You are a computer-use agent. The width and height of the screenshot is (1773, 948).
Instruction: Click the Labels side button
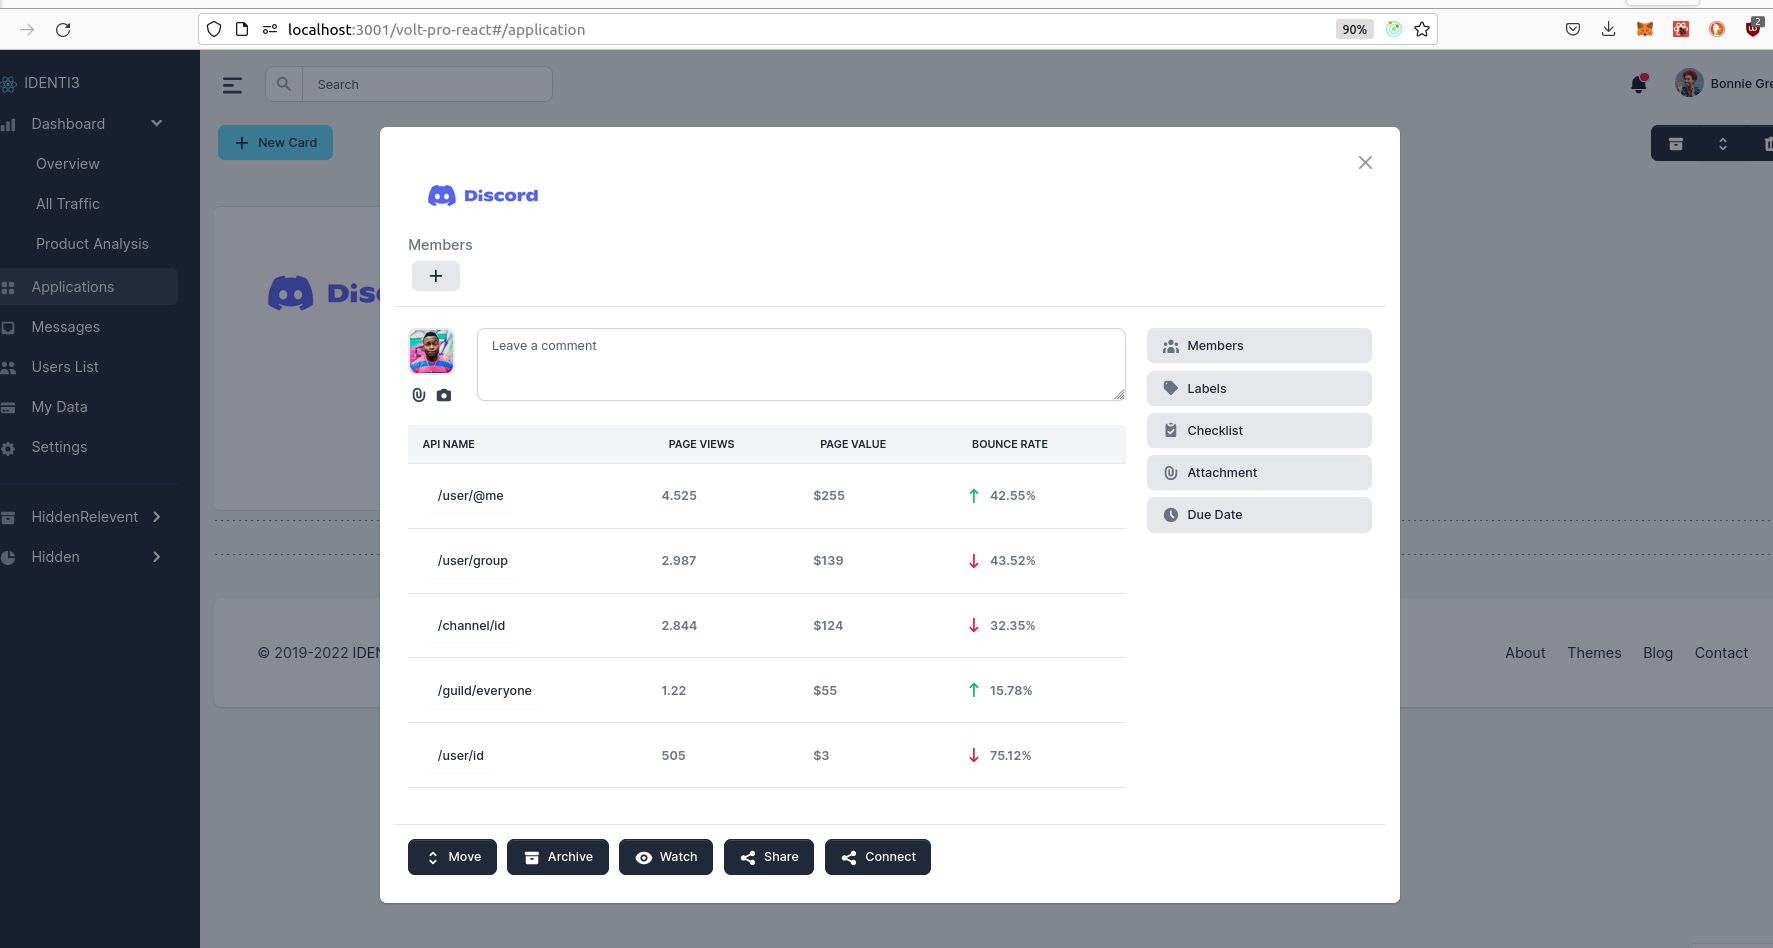pos(1259,388)
